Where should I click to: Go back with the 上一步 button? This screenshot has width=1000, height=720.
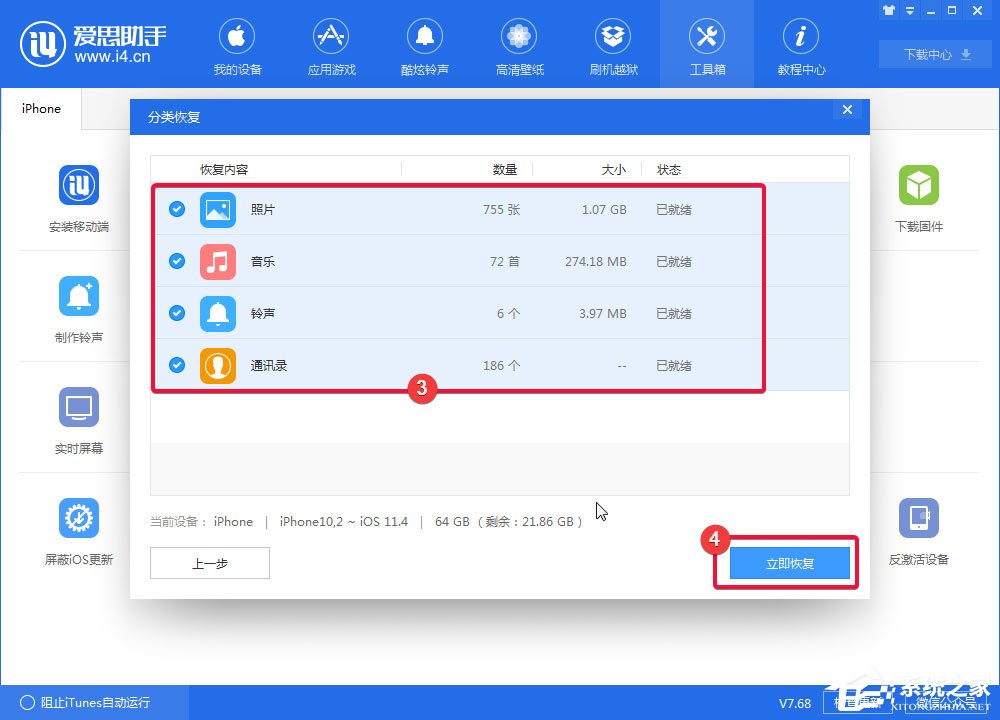[x=209, y=563]
